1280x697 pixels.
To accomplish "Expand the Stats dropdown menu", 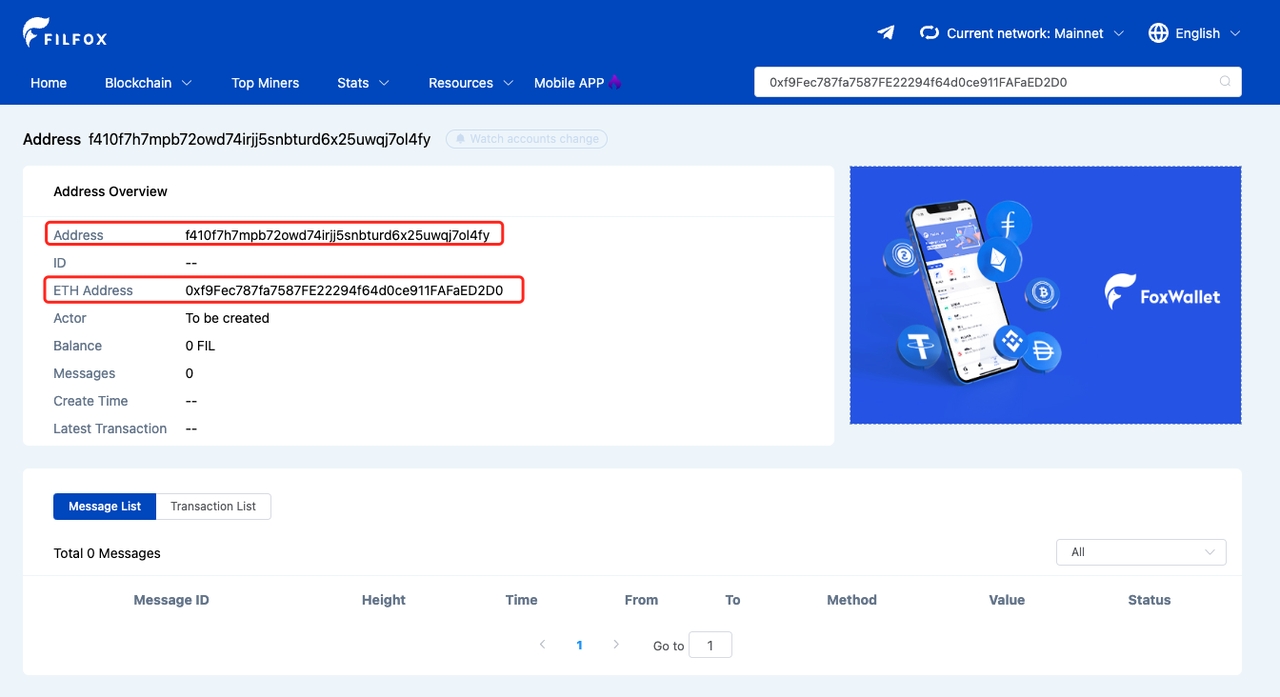I will (x=363, y=83).
